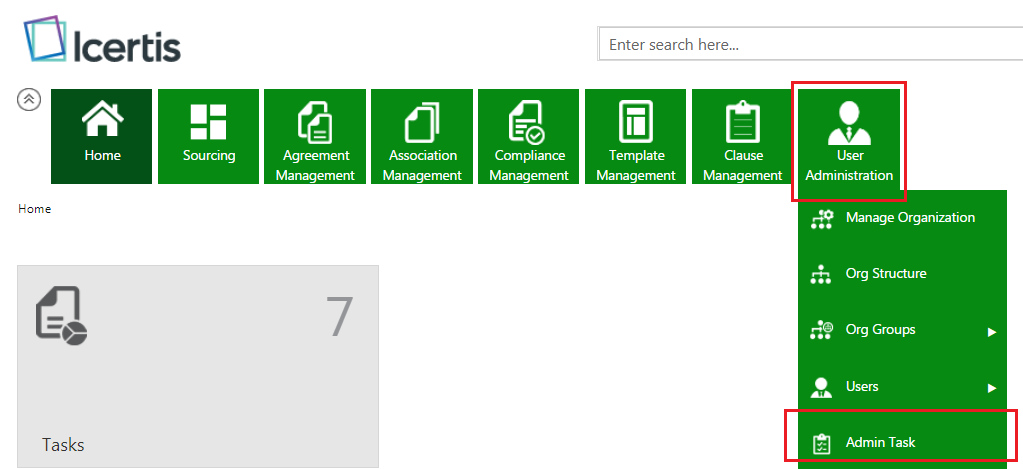Image resolution: width=1023 pixels, height=469 pixels.
Task: Collapse the navigation bar with double-chevron button
Action: [30, 100]
